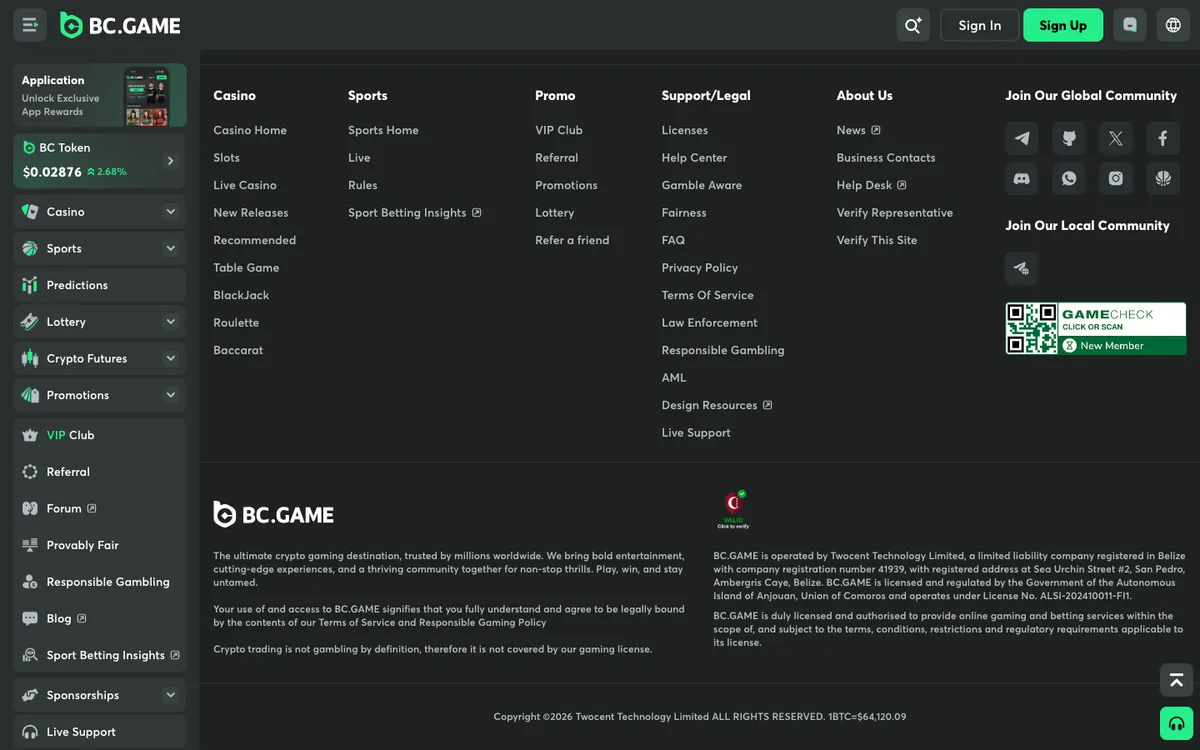Open Live Support in the sidebar

tap(100, 732)
